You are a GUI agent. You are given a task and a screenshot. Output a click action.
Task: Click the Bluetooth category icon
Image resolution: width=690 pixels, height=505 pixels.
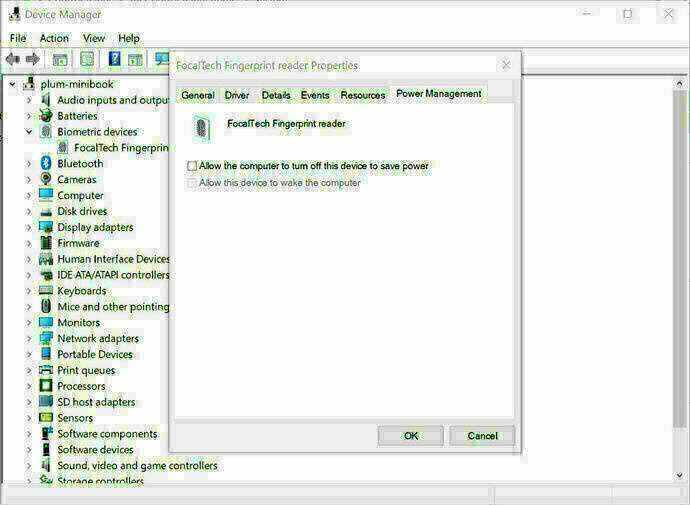[46, 163]
